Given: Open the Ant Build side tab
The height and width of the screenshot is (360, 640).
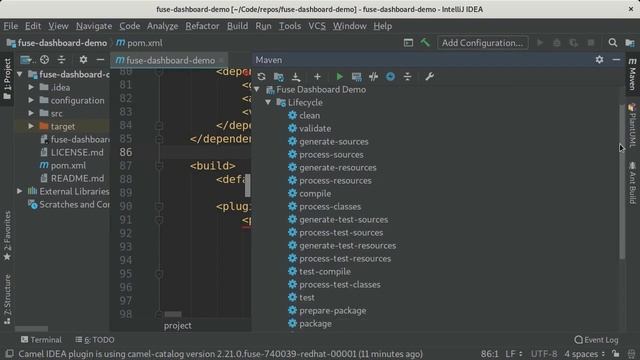Looking at the screenshot, I should pyautogui.click(x=632, y=182).
